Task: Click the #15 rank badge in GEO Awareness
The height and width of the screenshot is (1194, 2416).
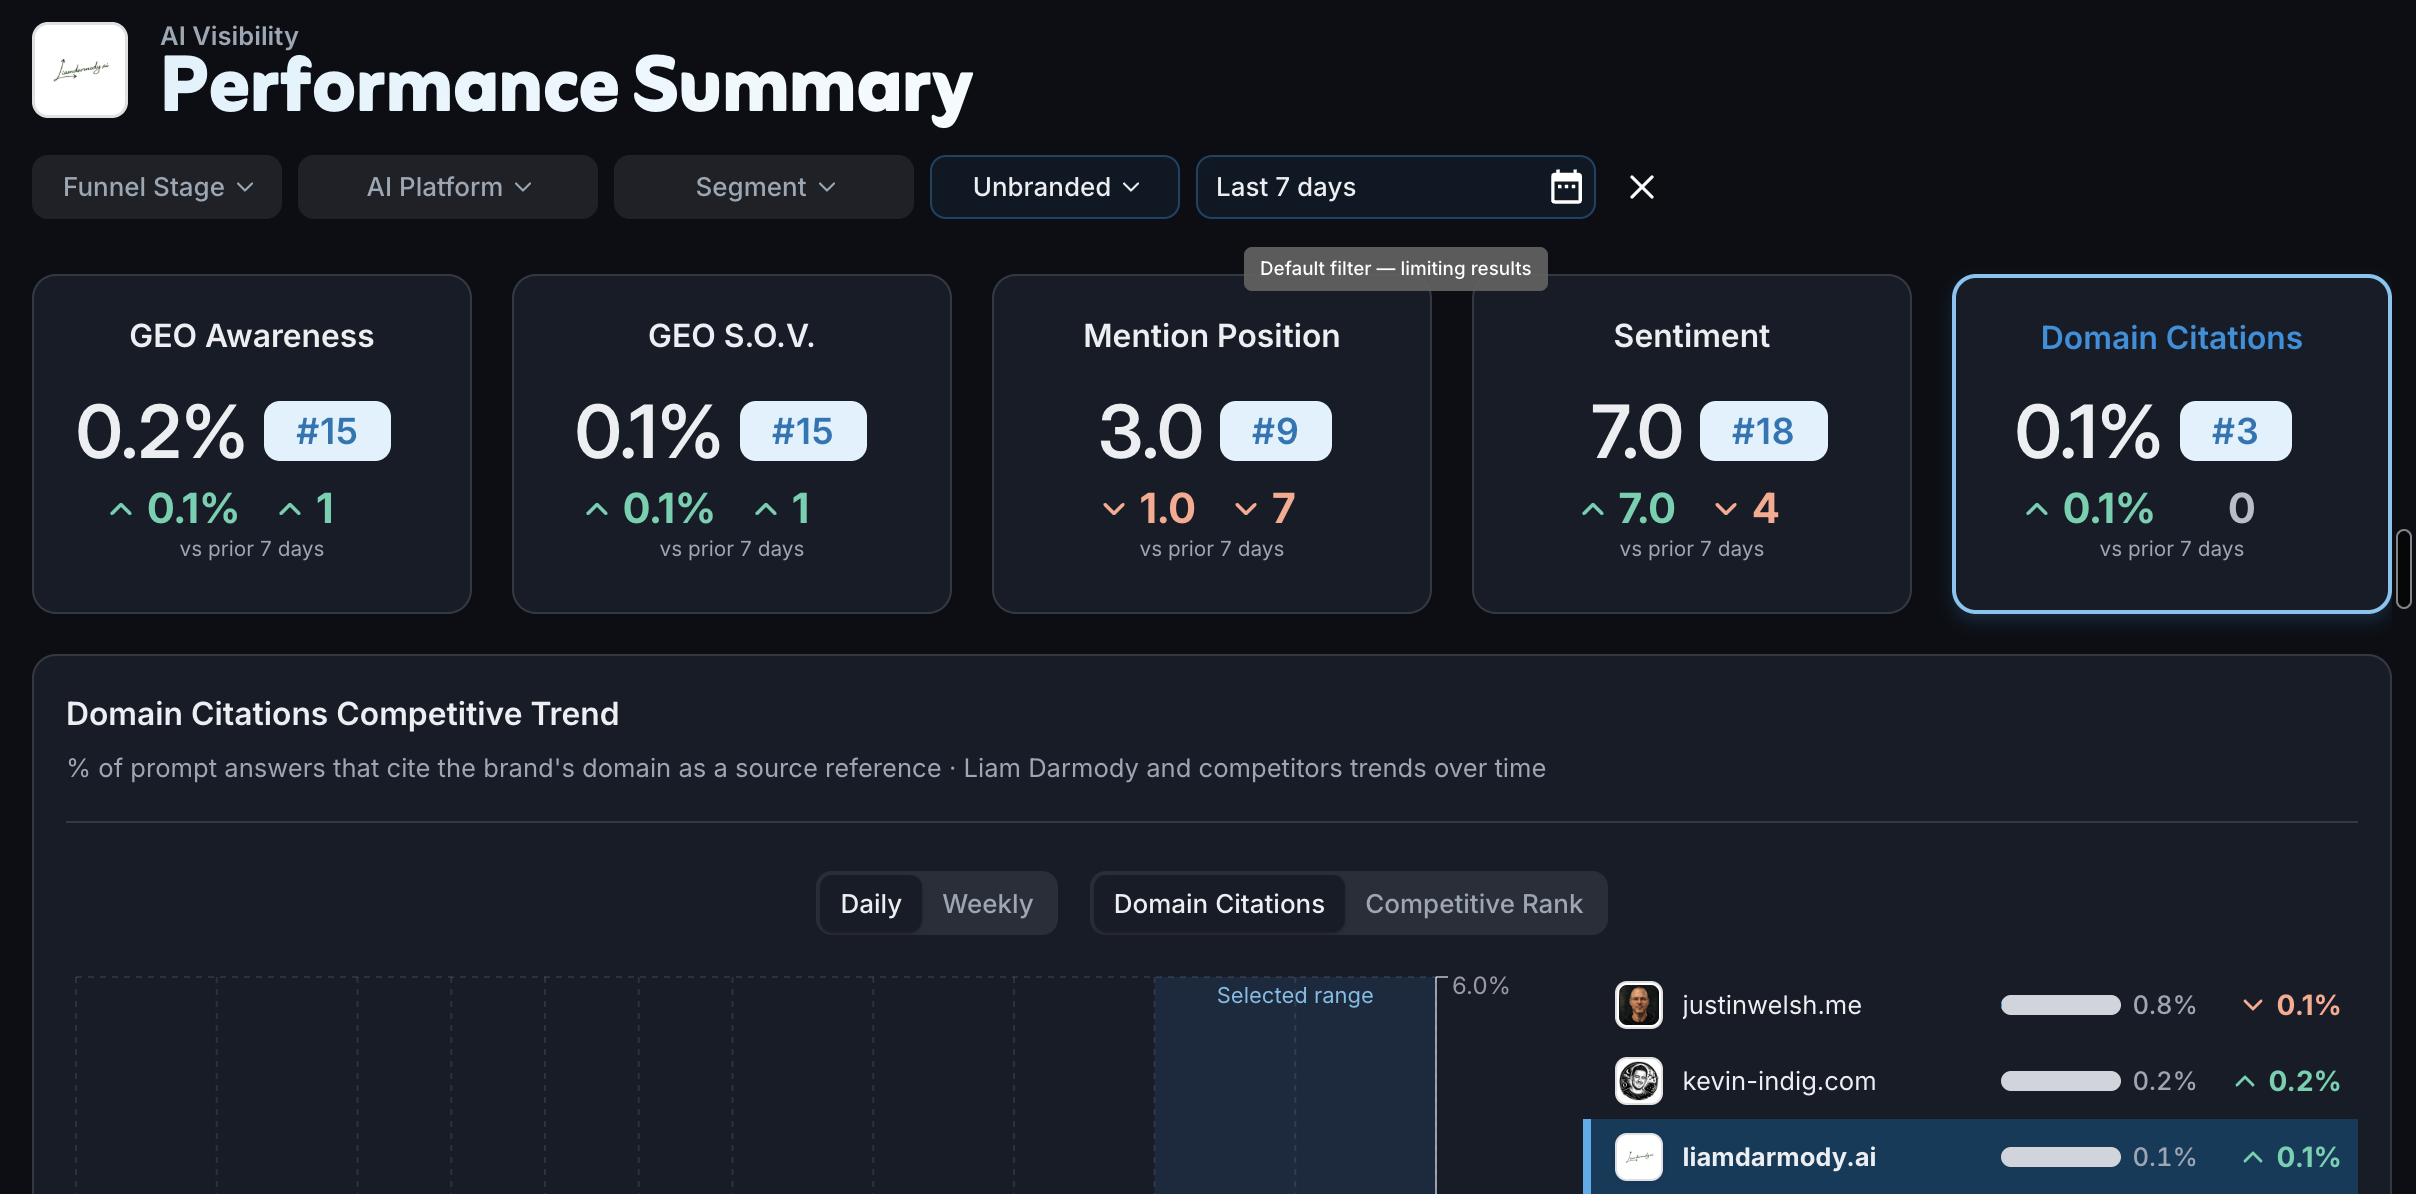Action: (327, 431)
